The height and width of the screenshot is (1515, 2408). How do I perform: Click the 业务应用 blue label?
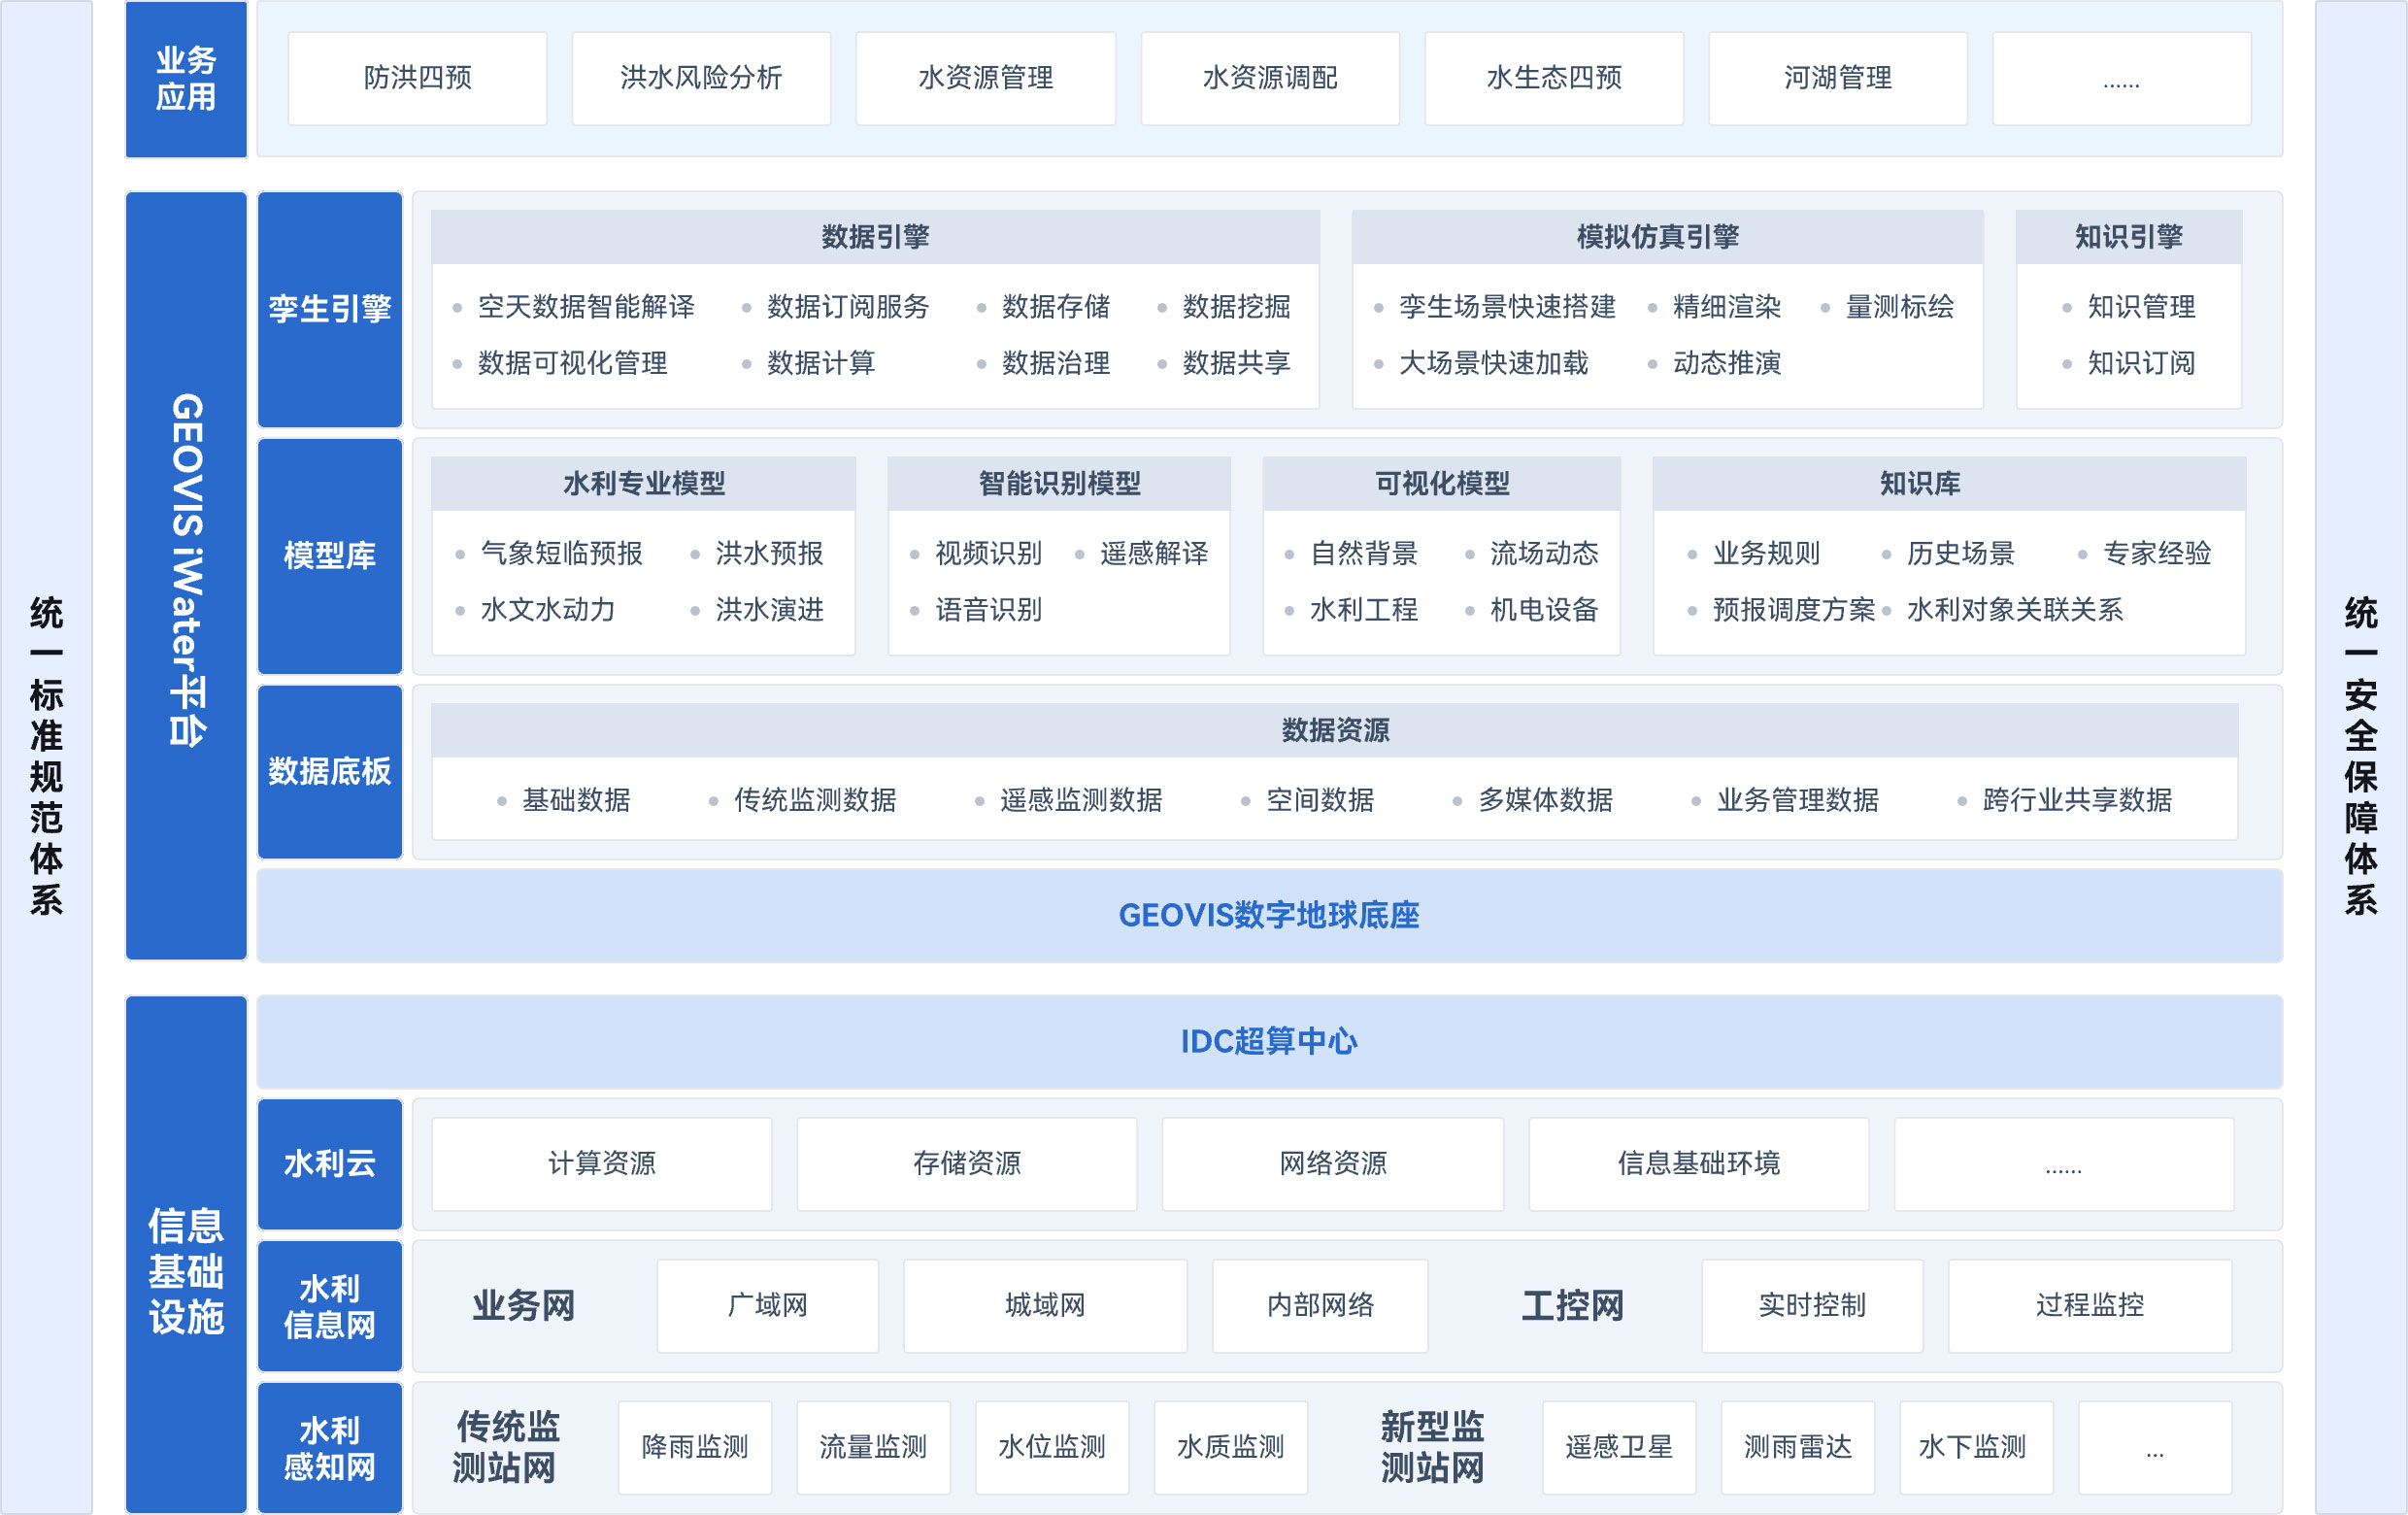click(x=186, y=79)
